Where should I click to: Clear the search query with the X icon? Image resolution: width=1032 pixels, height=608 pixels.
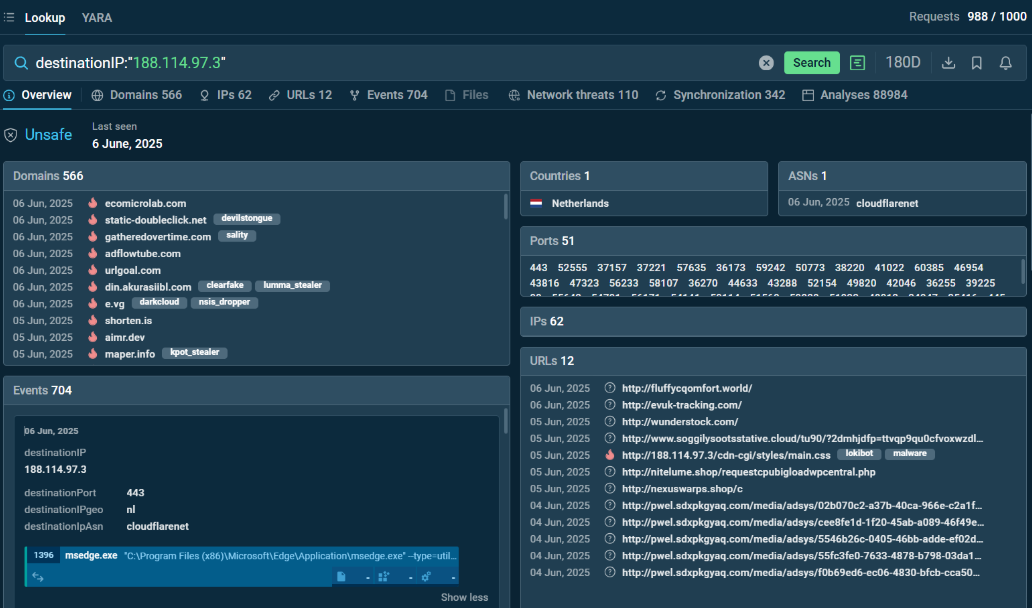point(766,63)
